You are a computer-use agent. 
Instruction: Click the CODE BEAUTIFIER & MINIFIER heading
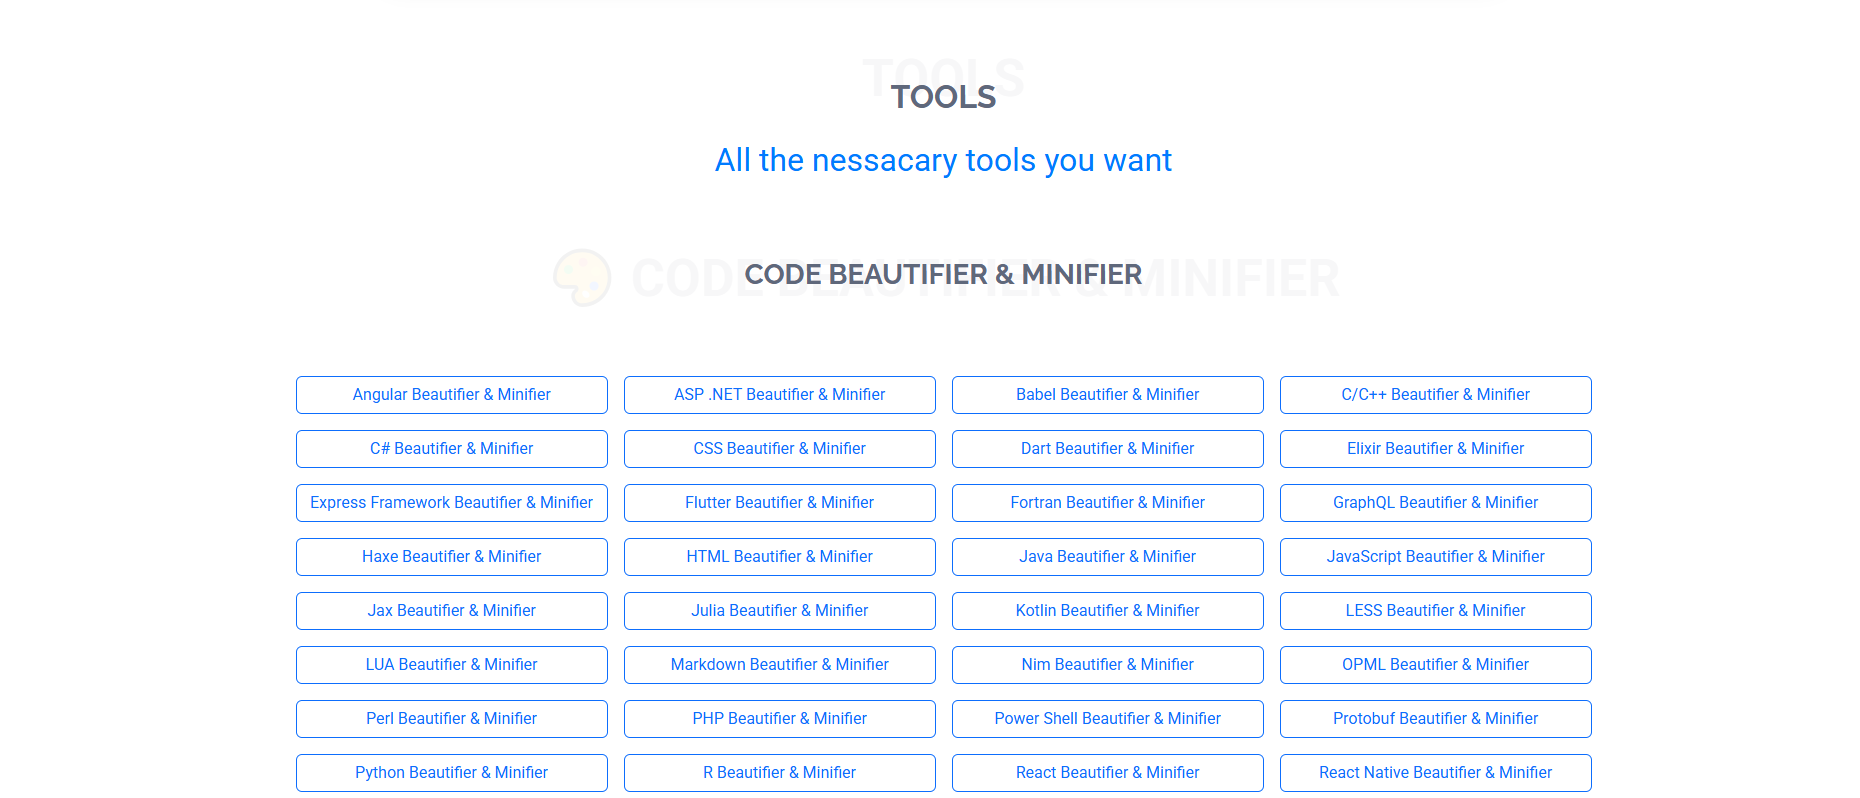coord(943,274)
